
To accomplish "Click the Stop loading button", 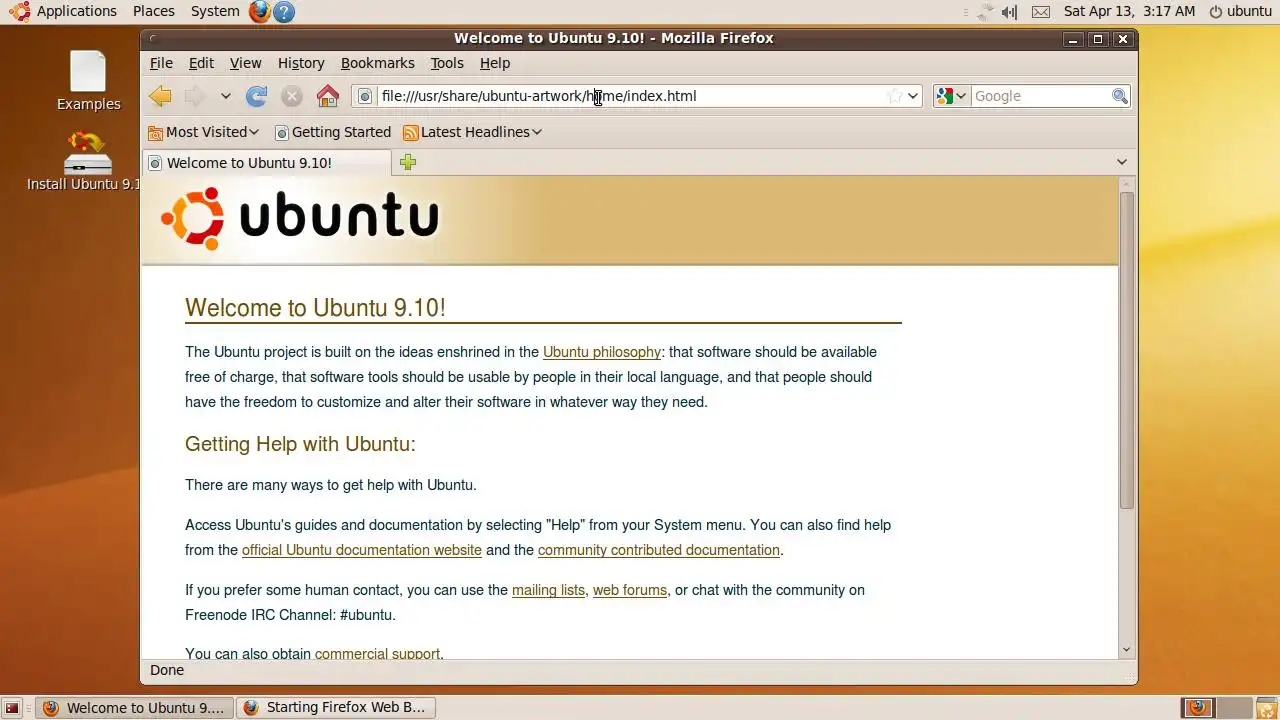I will click(x=291, y=96).
